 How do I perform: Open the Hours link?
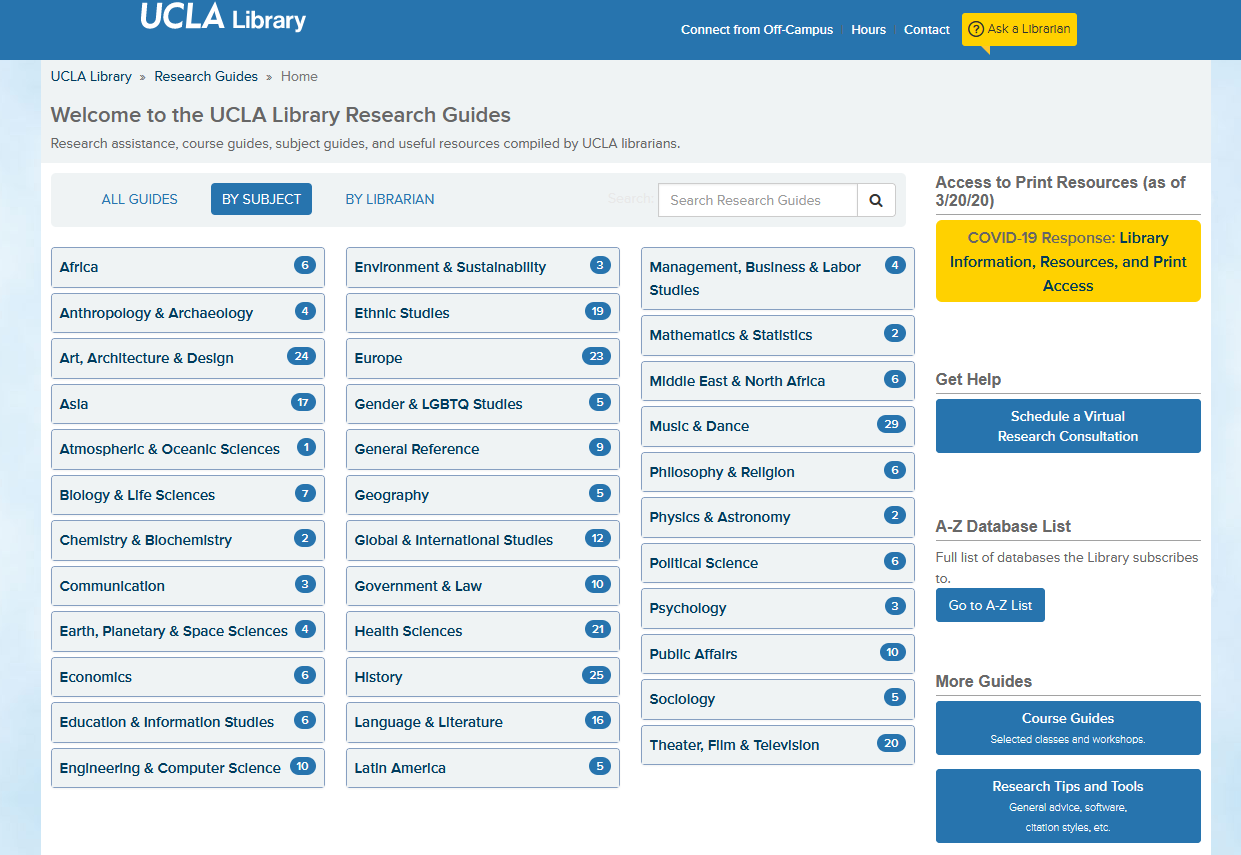[868, 30]
